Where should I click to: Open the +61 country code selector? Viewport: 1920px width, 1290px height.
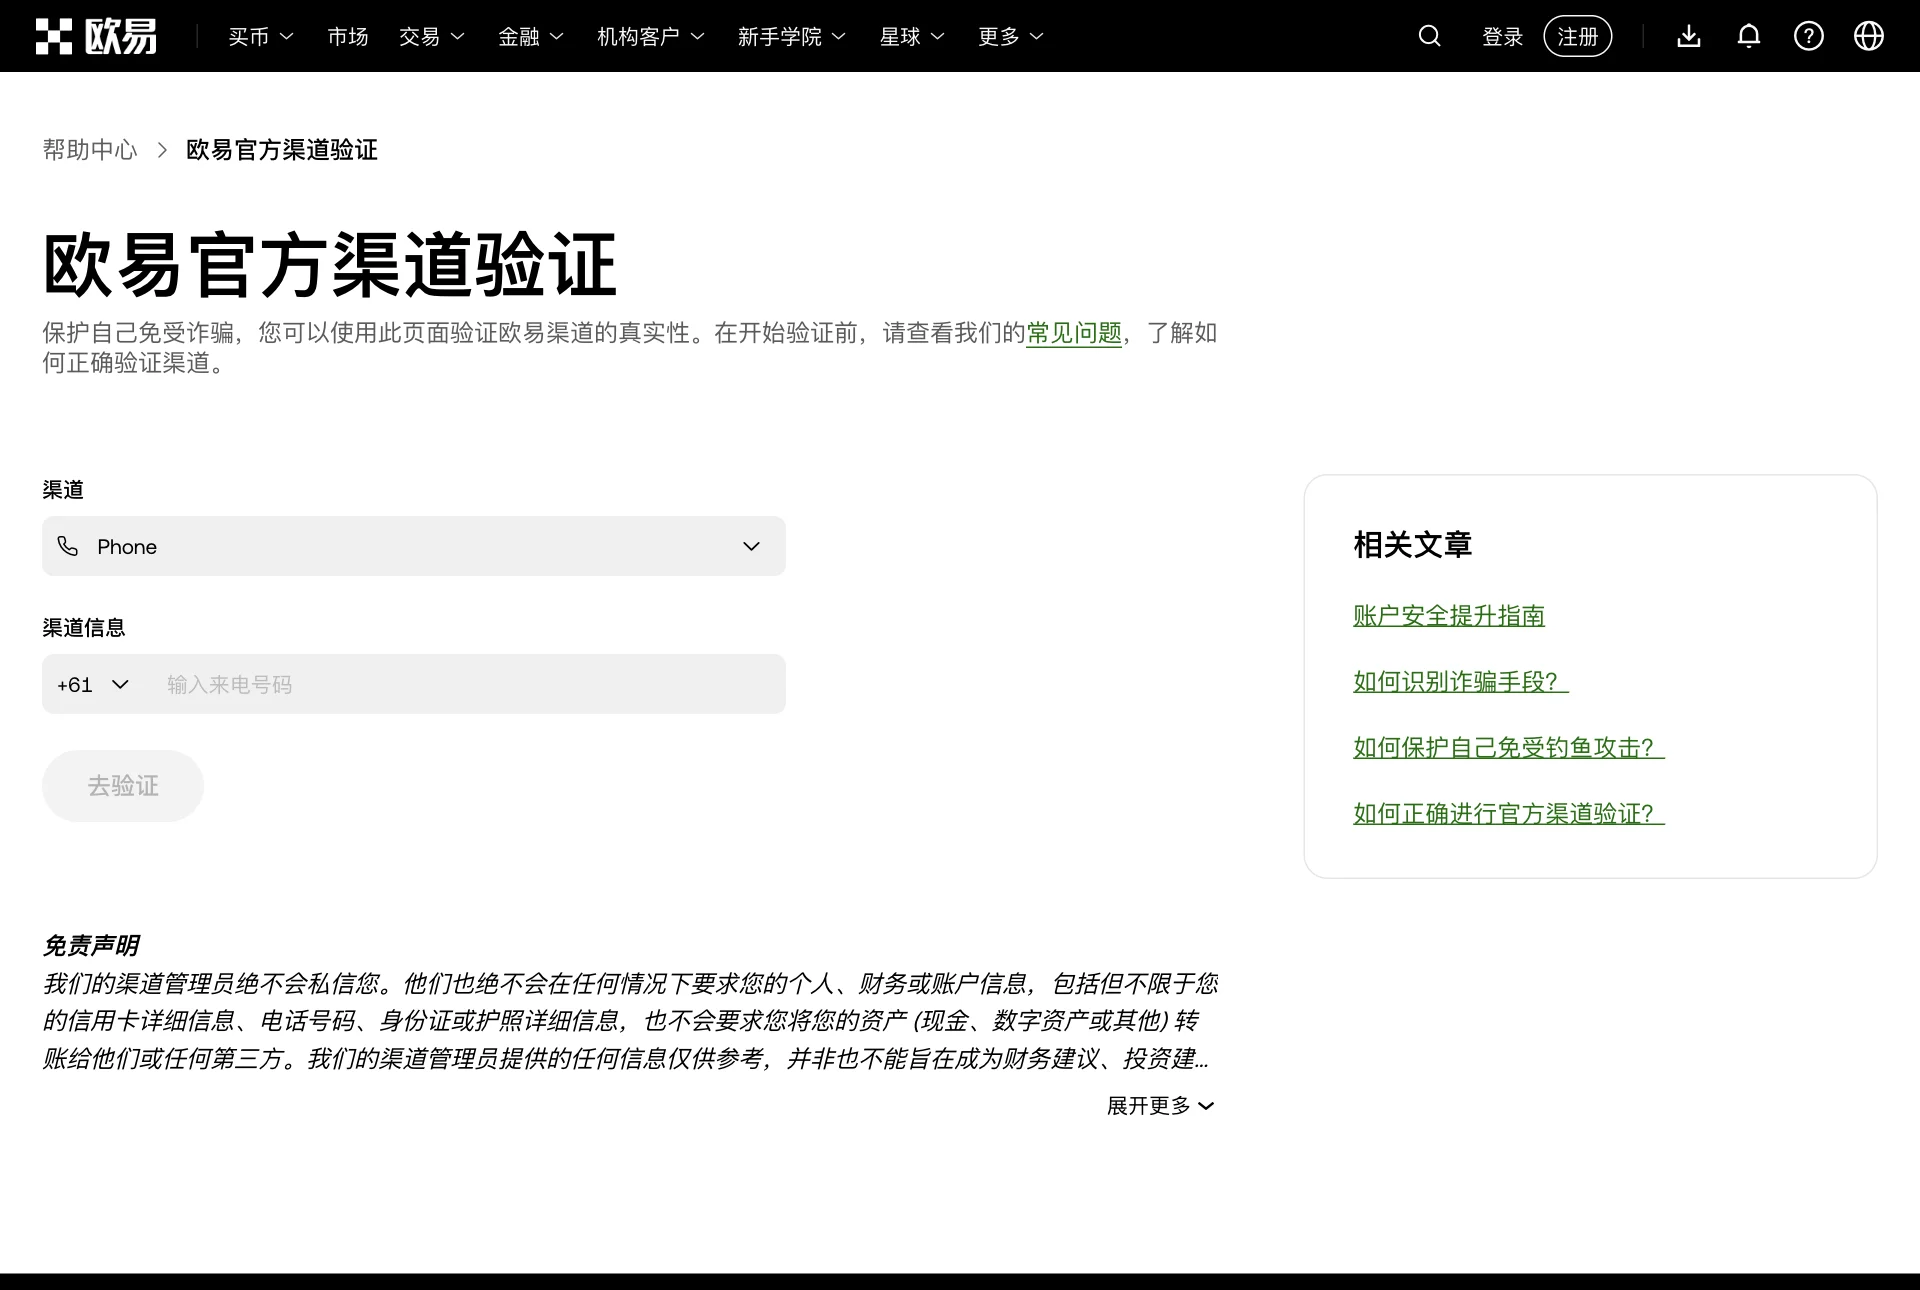click(x=93, y=684)
